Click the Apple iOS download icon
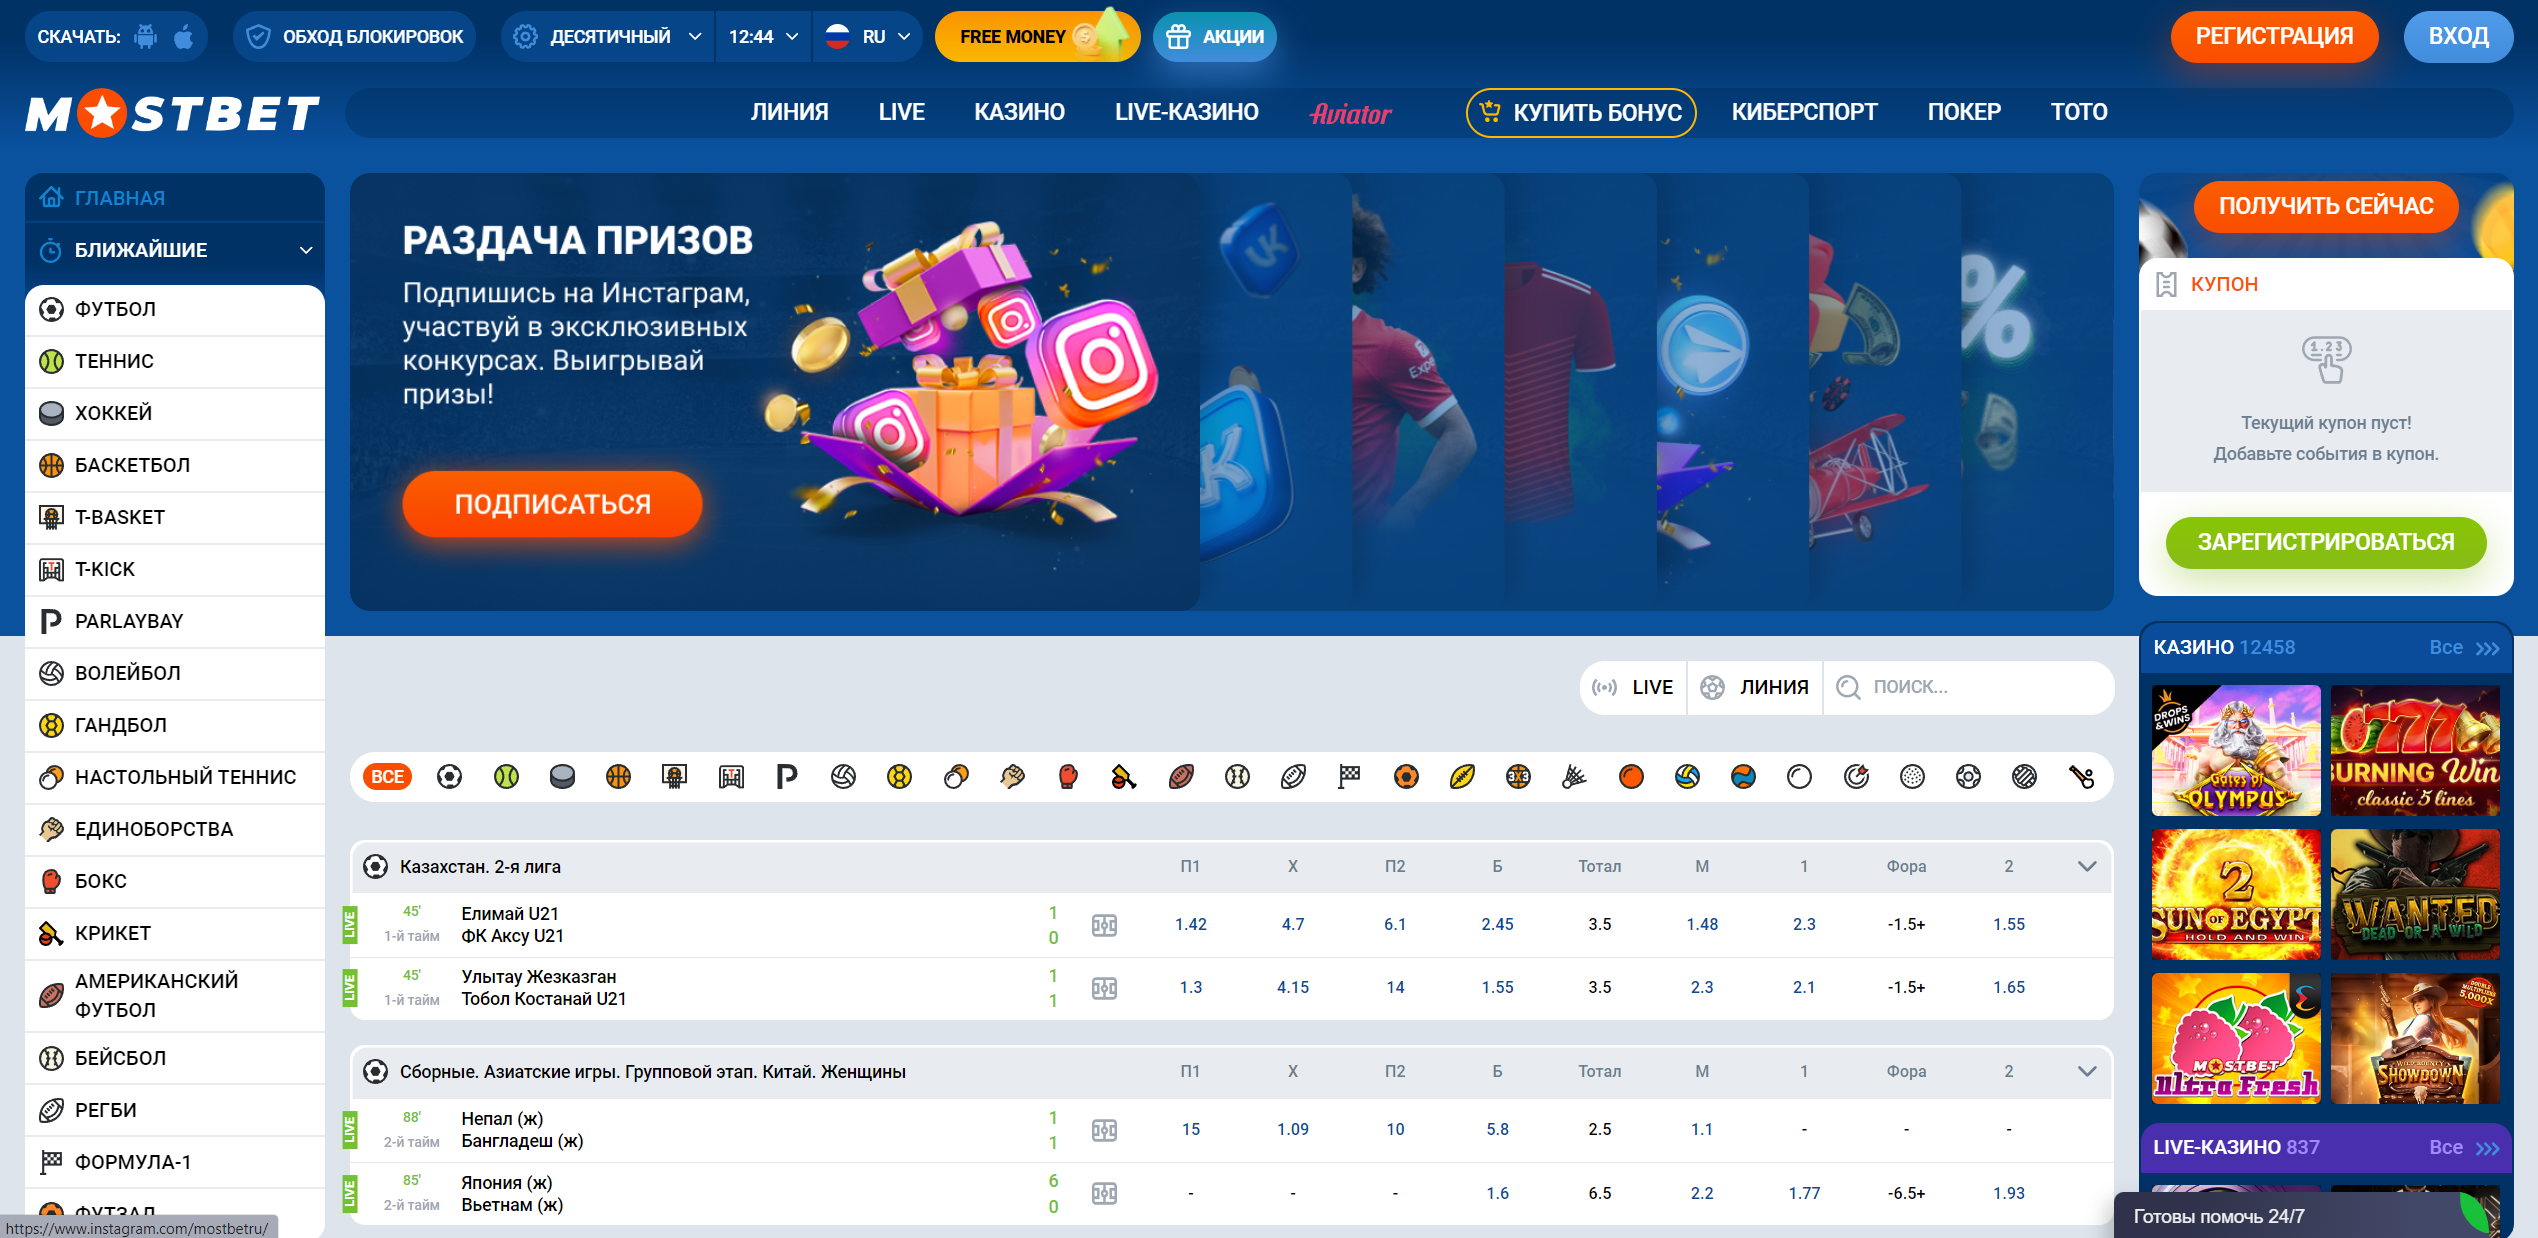Viewport: 2538px width, 1238px height. point(183,37)
